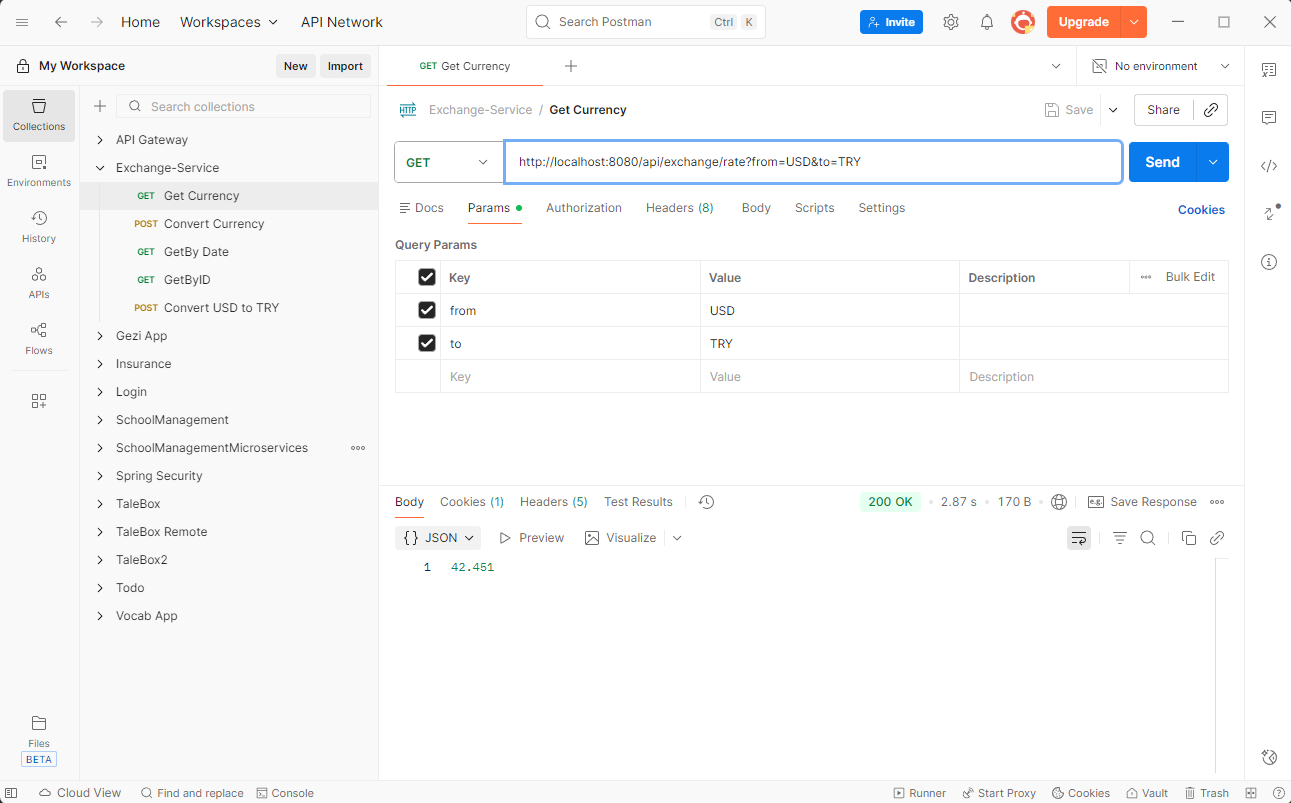The width and height of the screenshot is (1291, 803).
Task: Open the settings gear icon
Action: coord(951,22)
